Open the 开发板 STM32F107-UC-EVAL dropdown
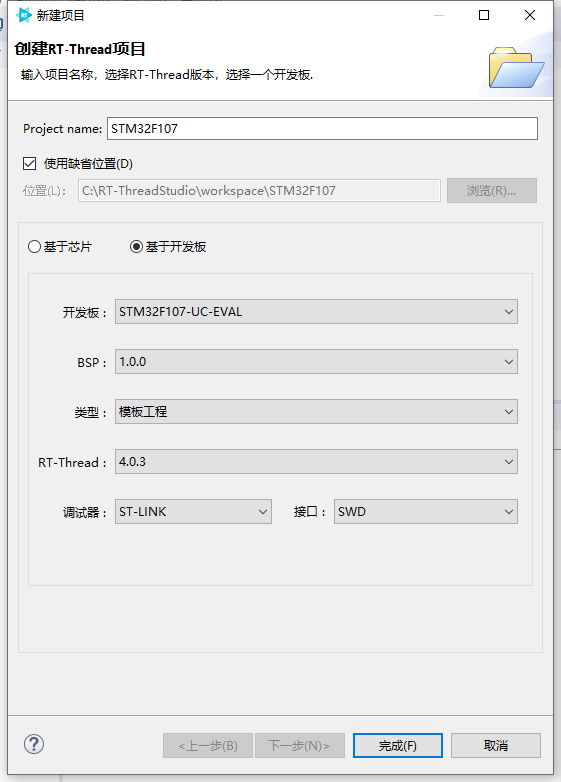Screen dimensions: 561x782 (x=316, y=312)
